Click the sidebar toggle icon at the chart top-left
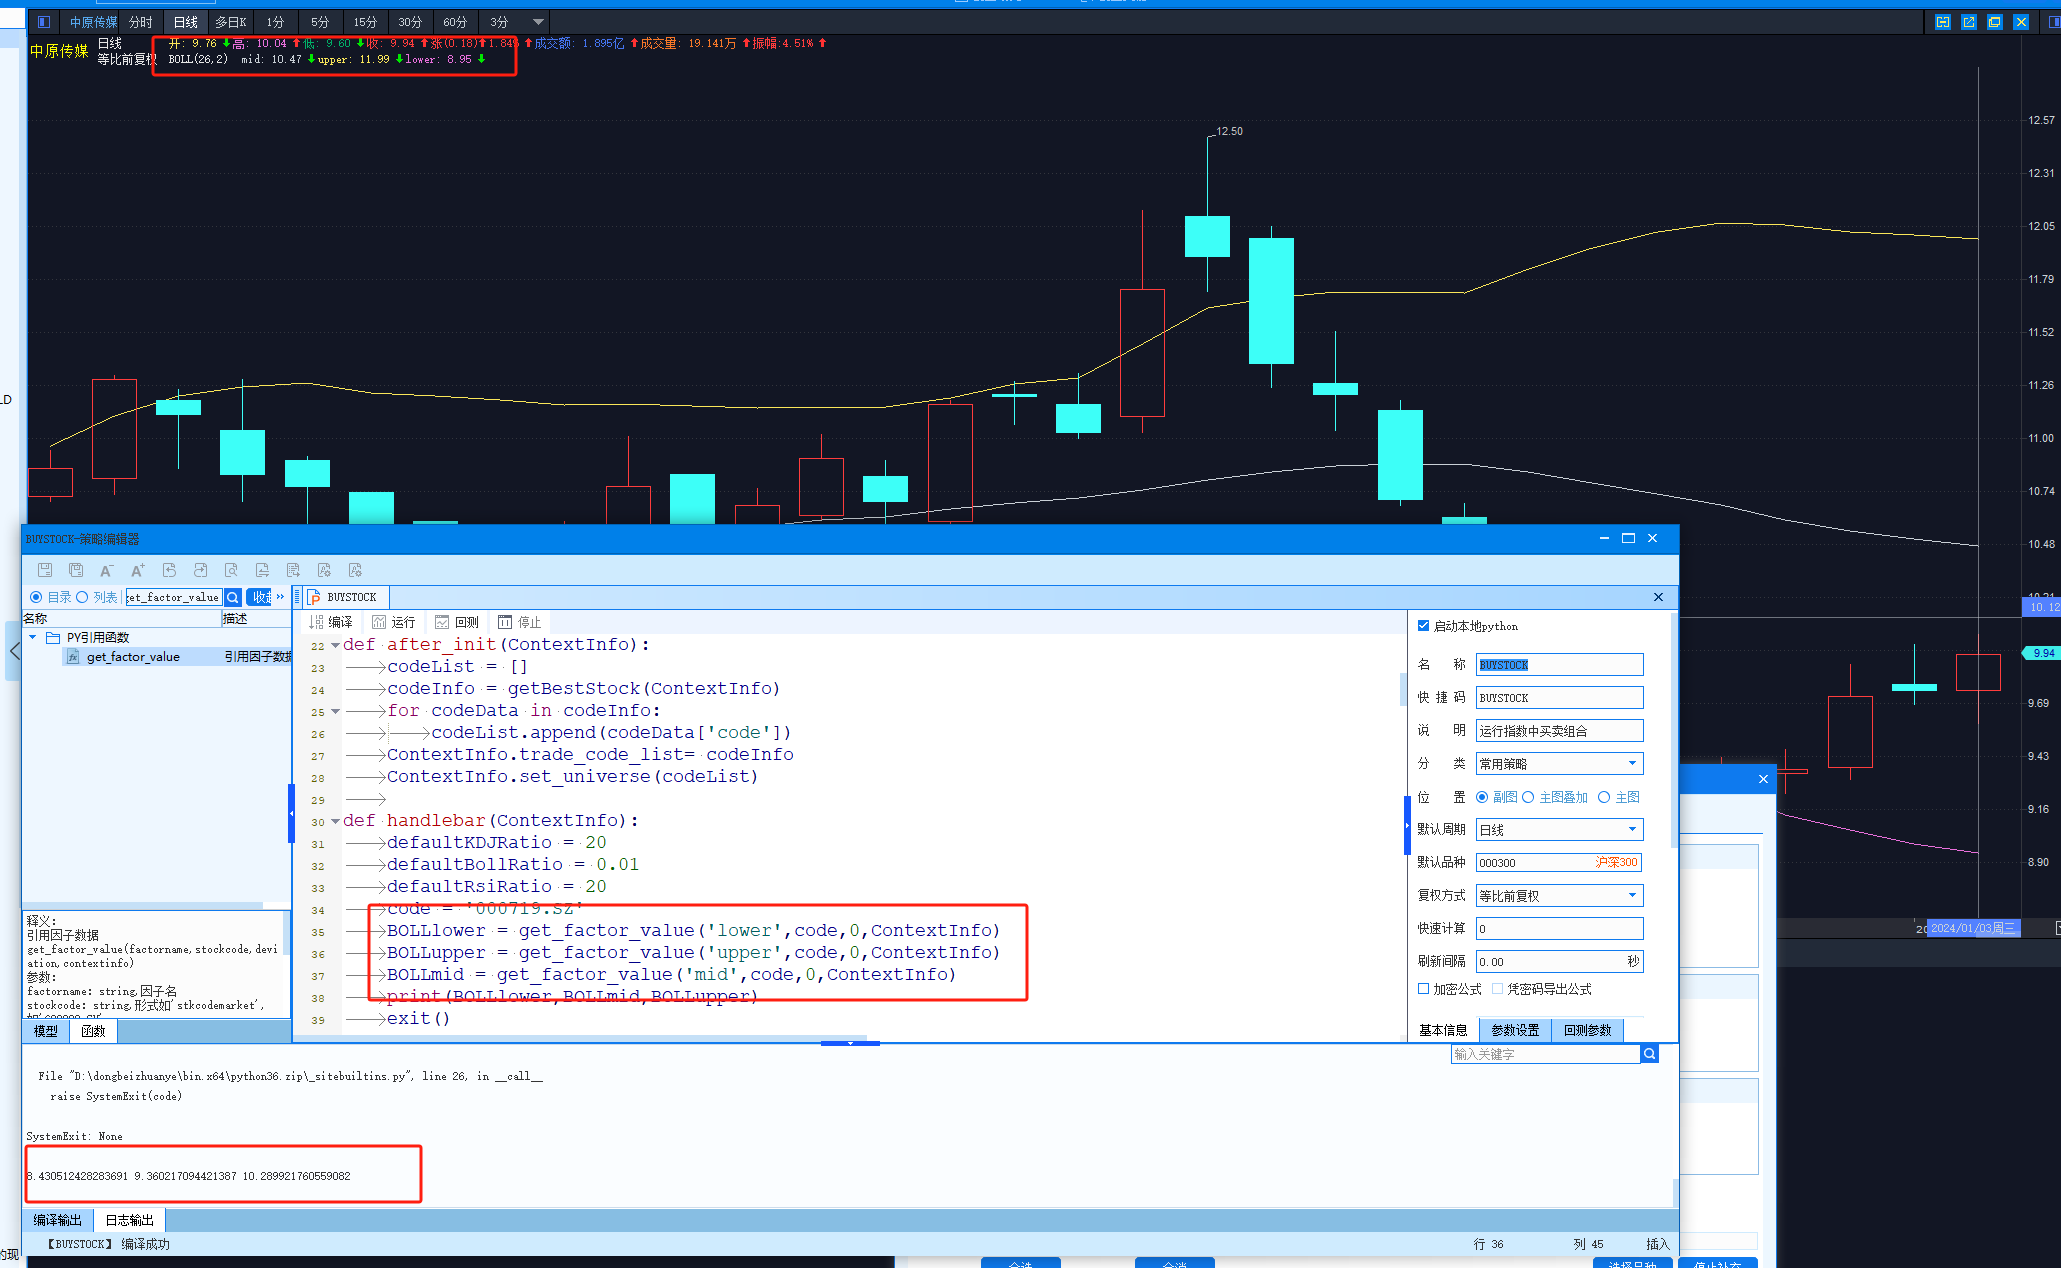The height and width of the screenshot is (1268, 2061). (x=43, y=22)
